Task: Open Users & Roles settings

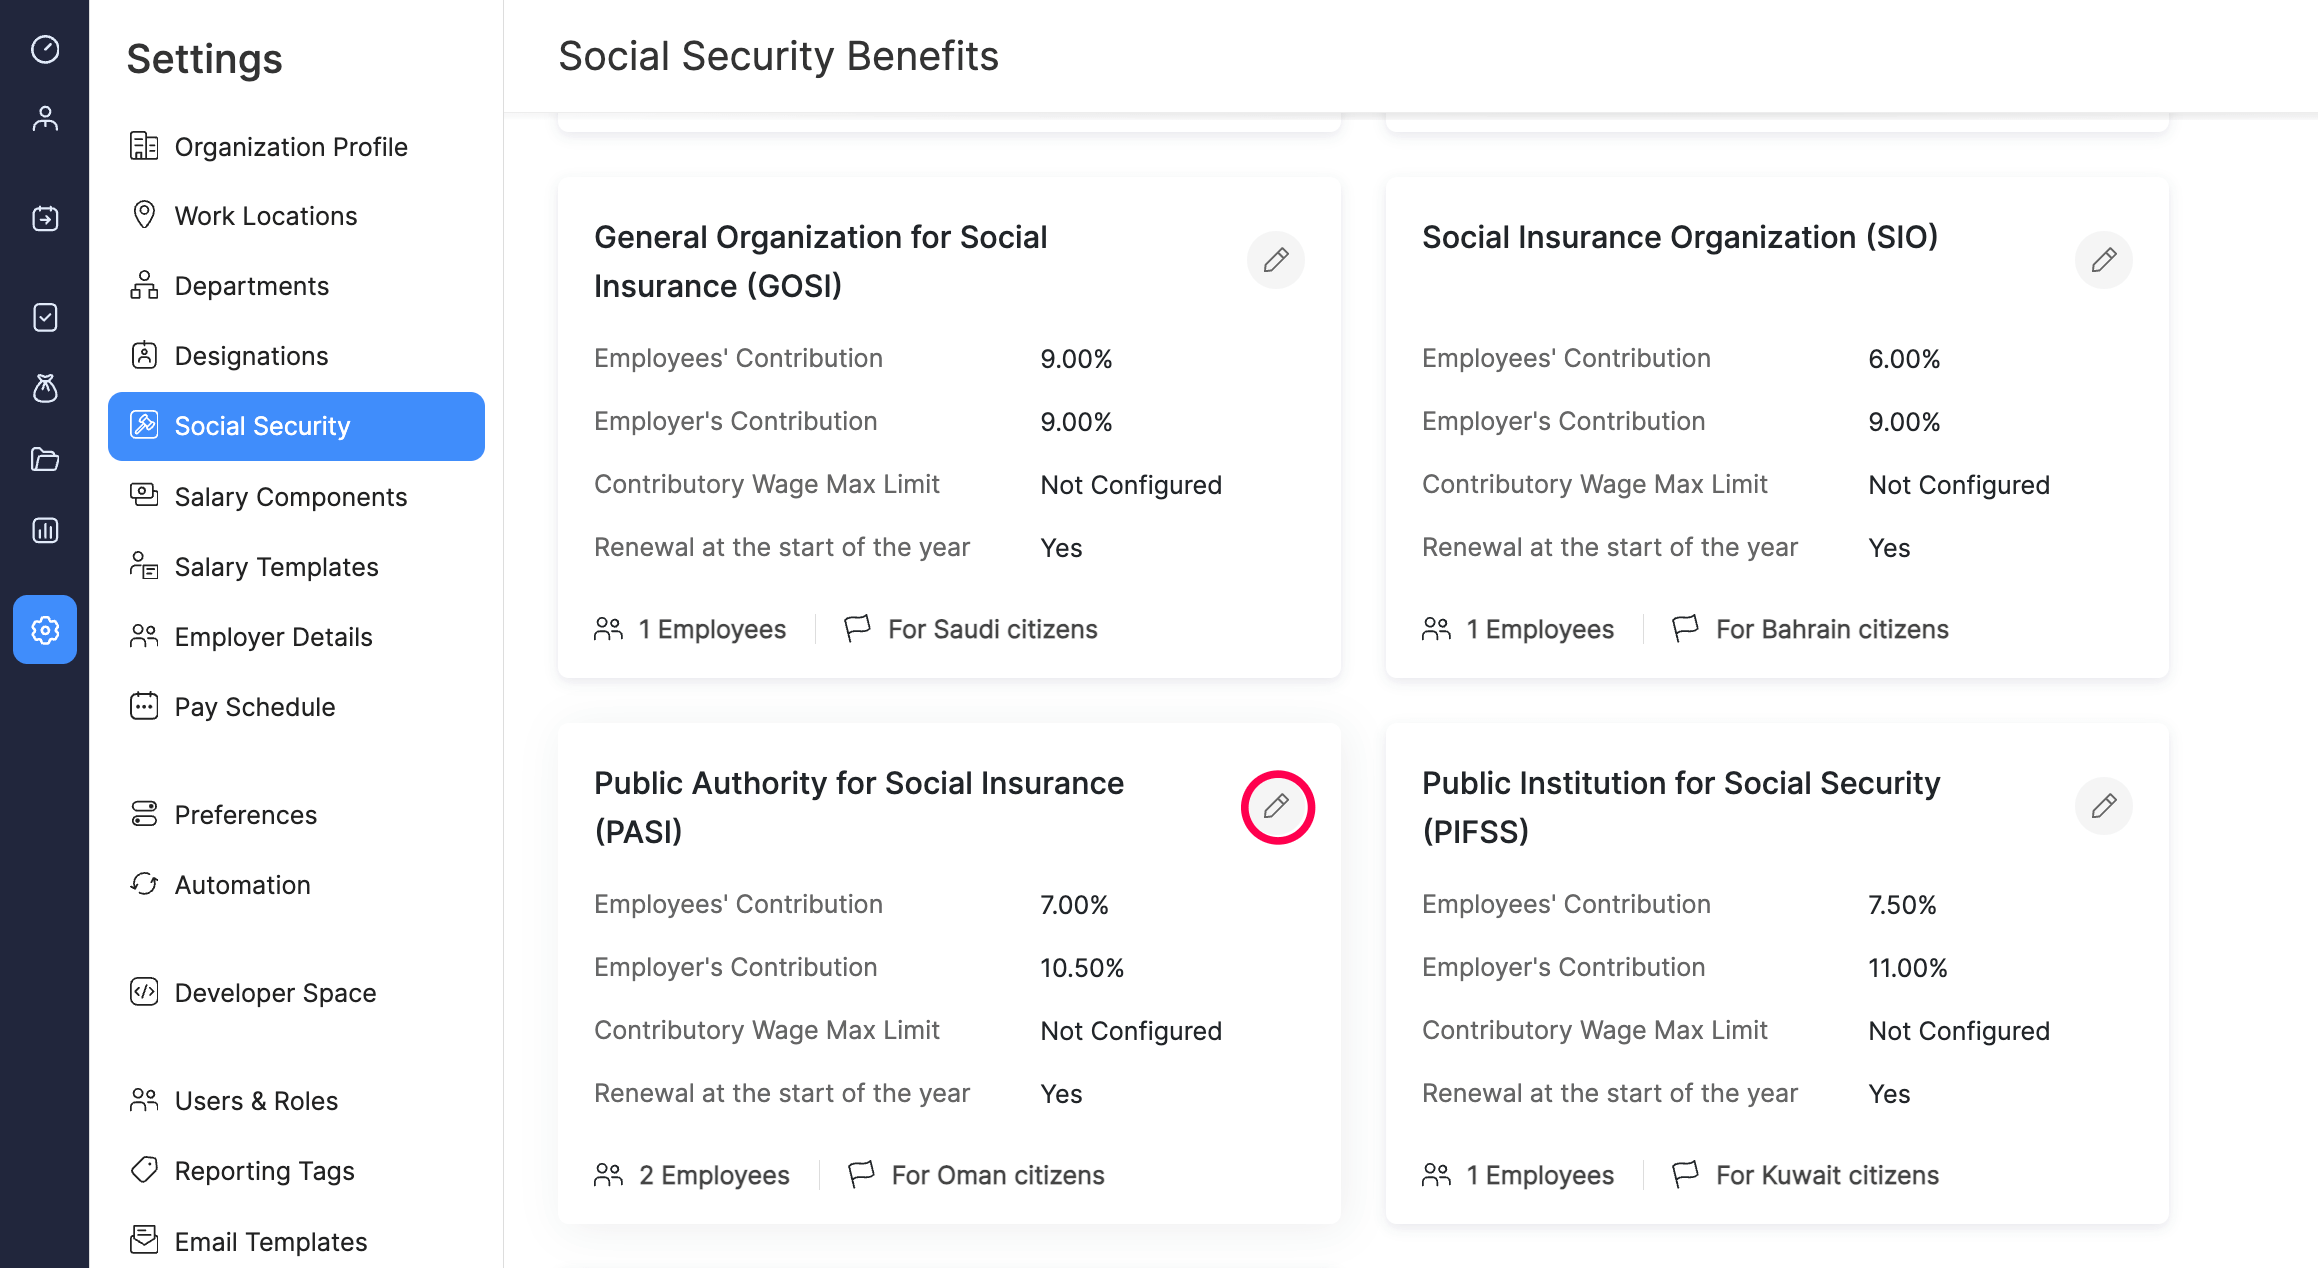Action: tap(256, 1101)
